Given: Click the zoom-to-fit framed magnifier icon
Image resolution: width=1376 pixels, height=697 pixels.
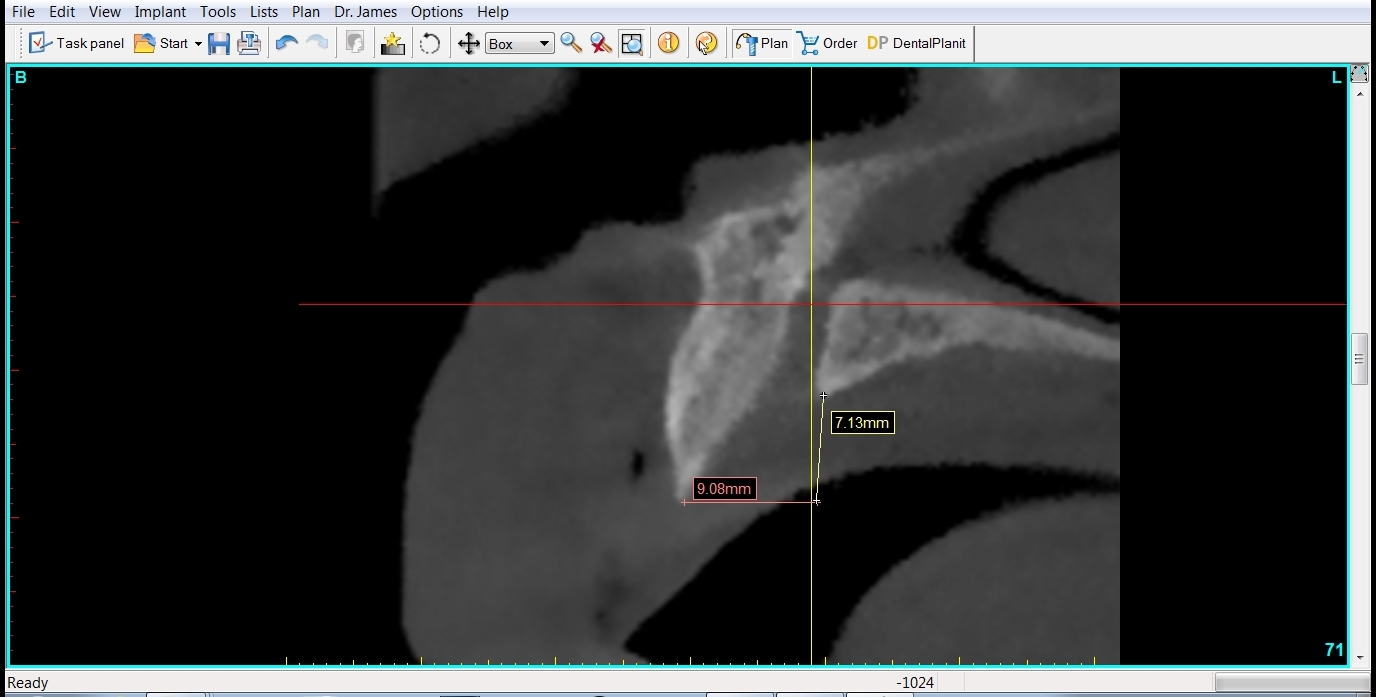Looking at the screenshot, I should click(632, 43).
